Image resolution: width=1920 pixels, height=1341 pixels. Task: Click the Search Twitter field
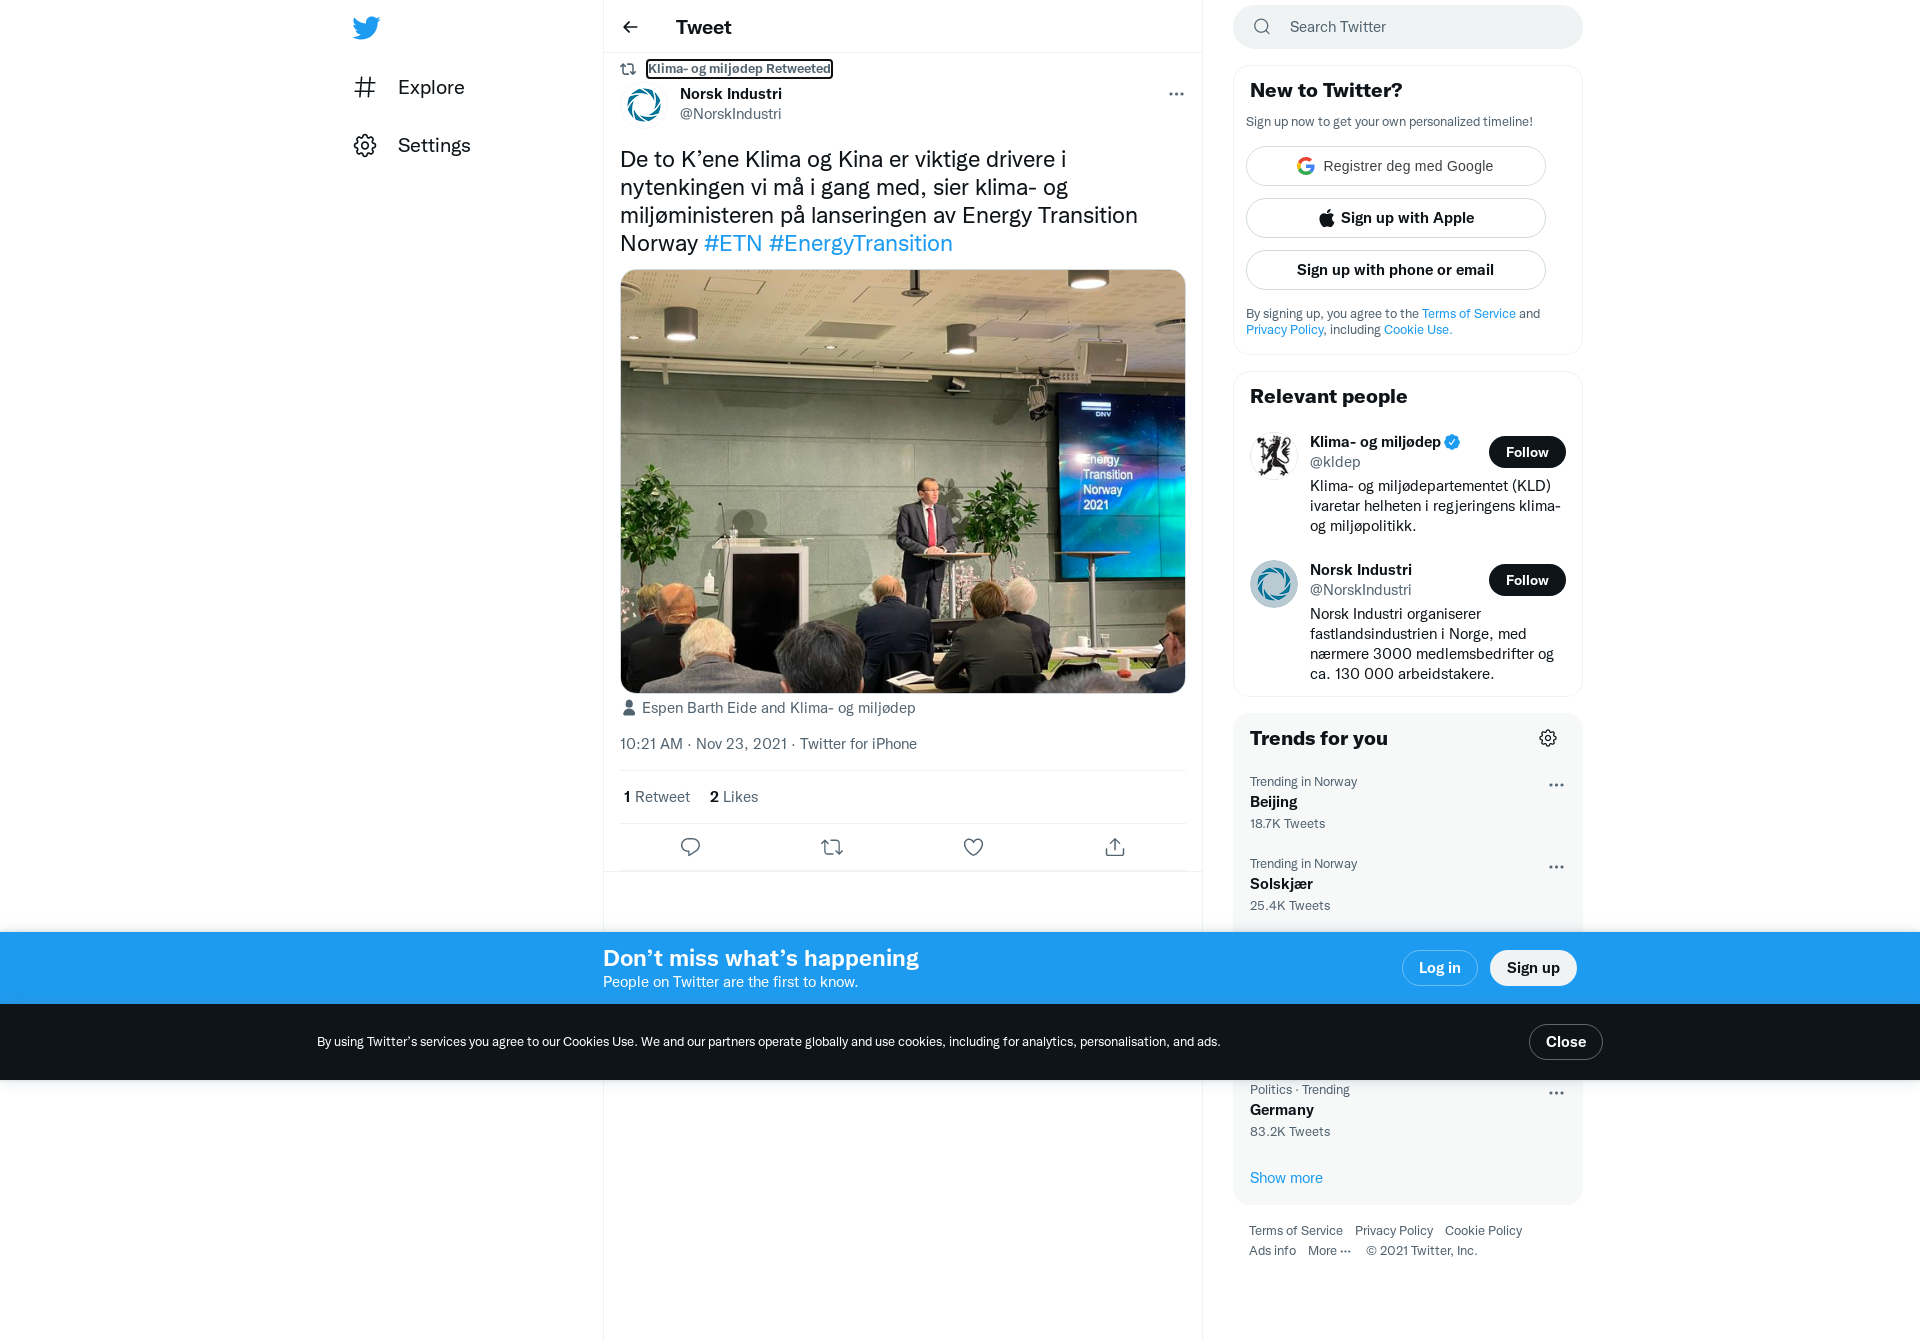tap(1408, 27)
